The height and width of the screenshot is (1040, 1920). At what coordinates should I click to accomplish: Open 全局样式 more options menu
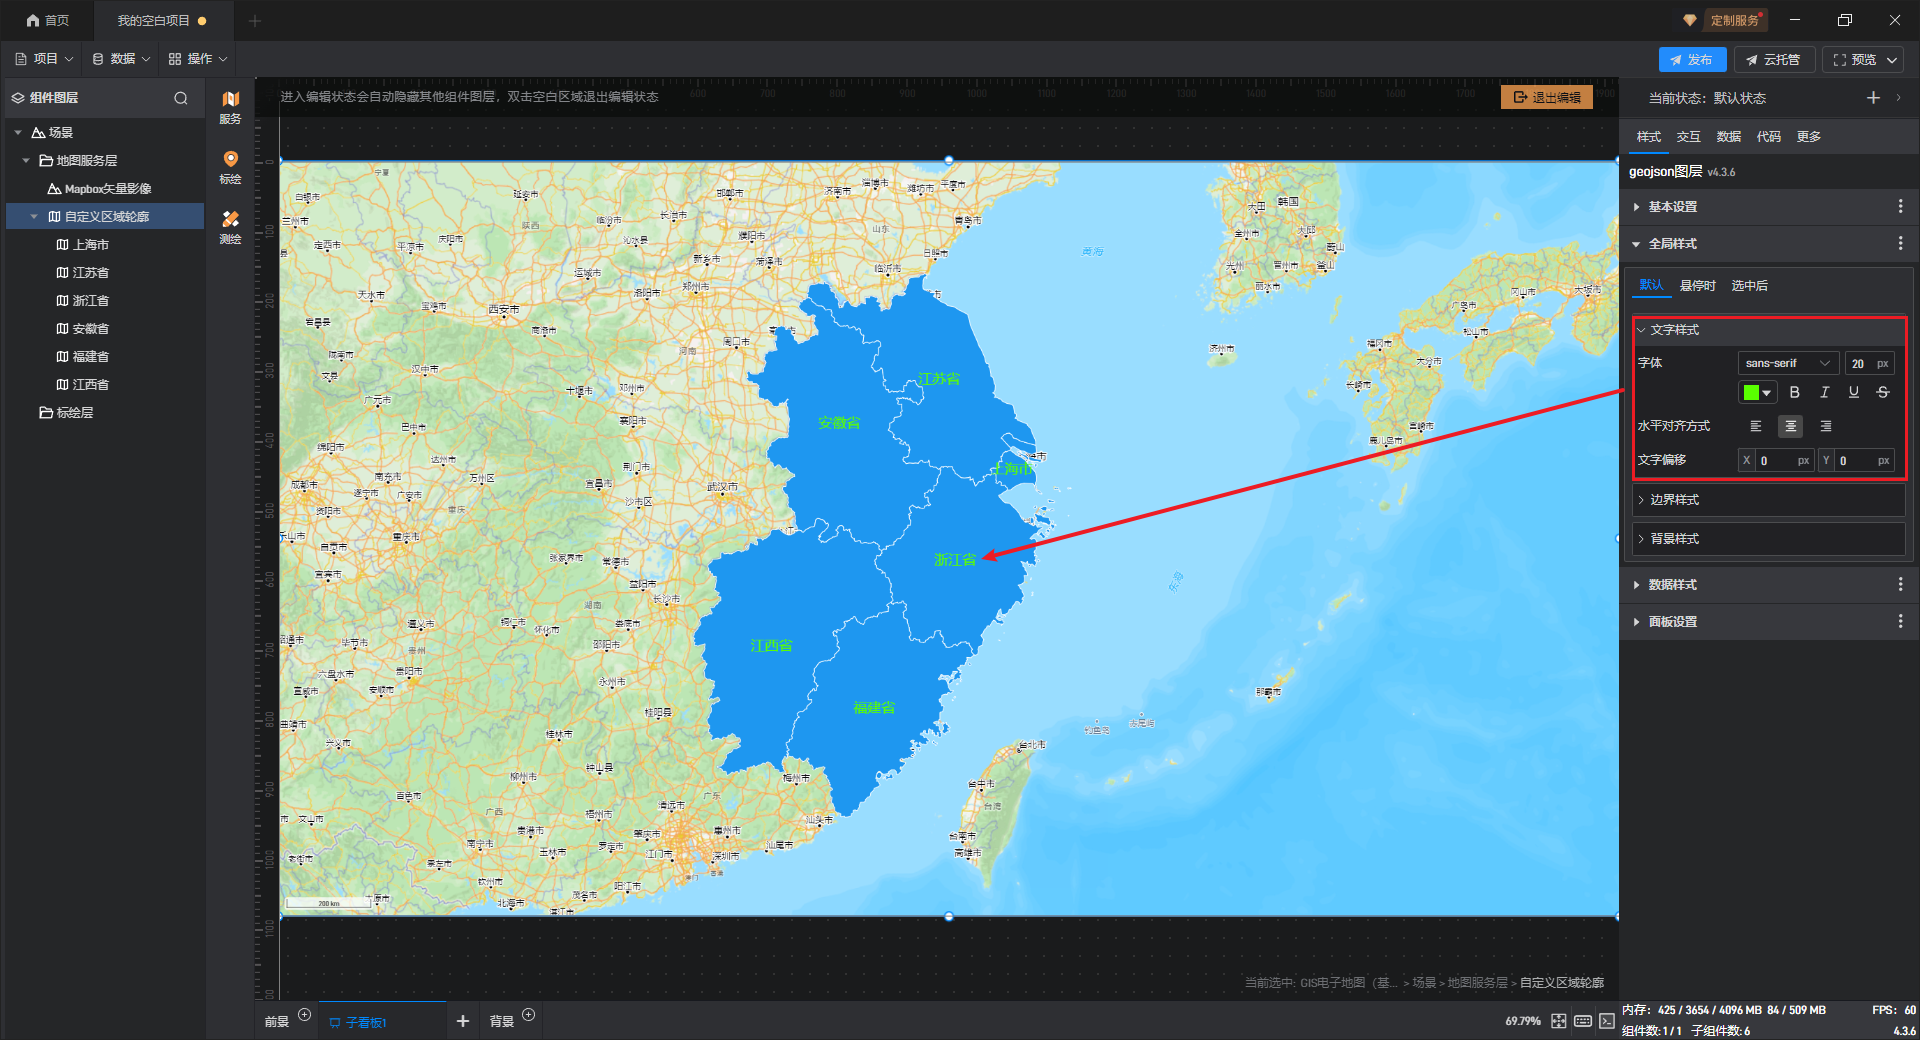click(1900, 243)
